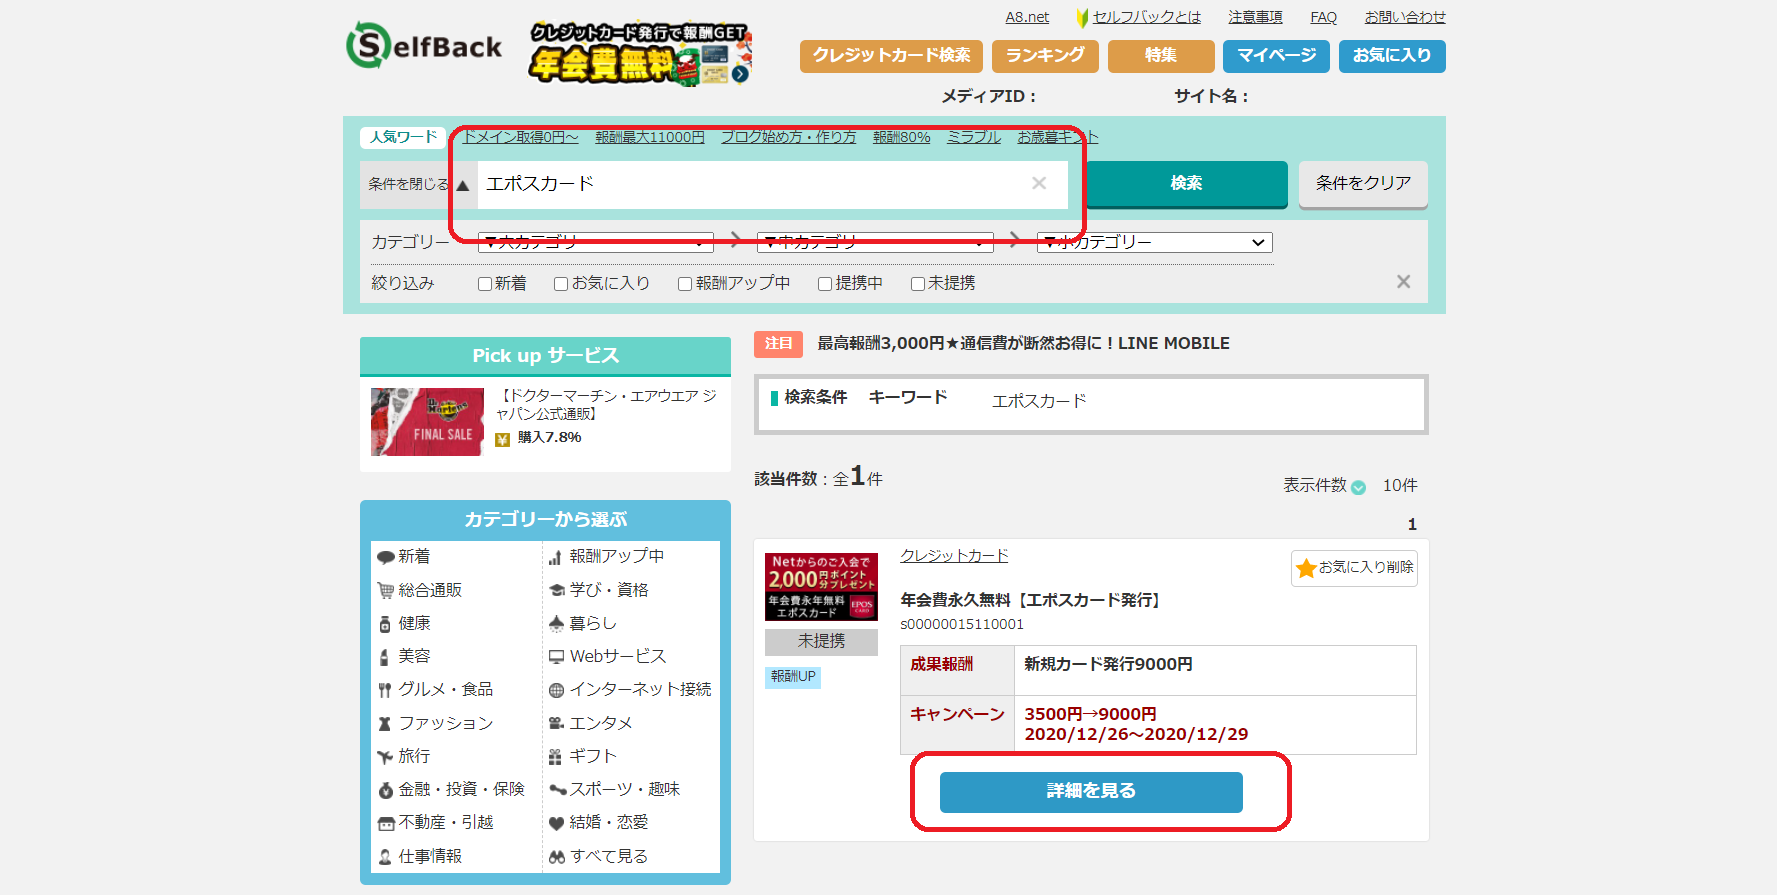
Task: Open the エポスカード 2,000 points thumbnail
Action: [x=821, y=587]
